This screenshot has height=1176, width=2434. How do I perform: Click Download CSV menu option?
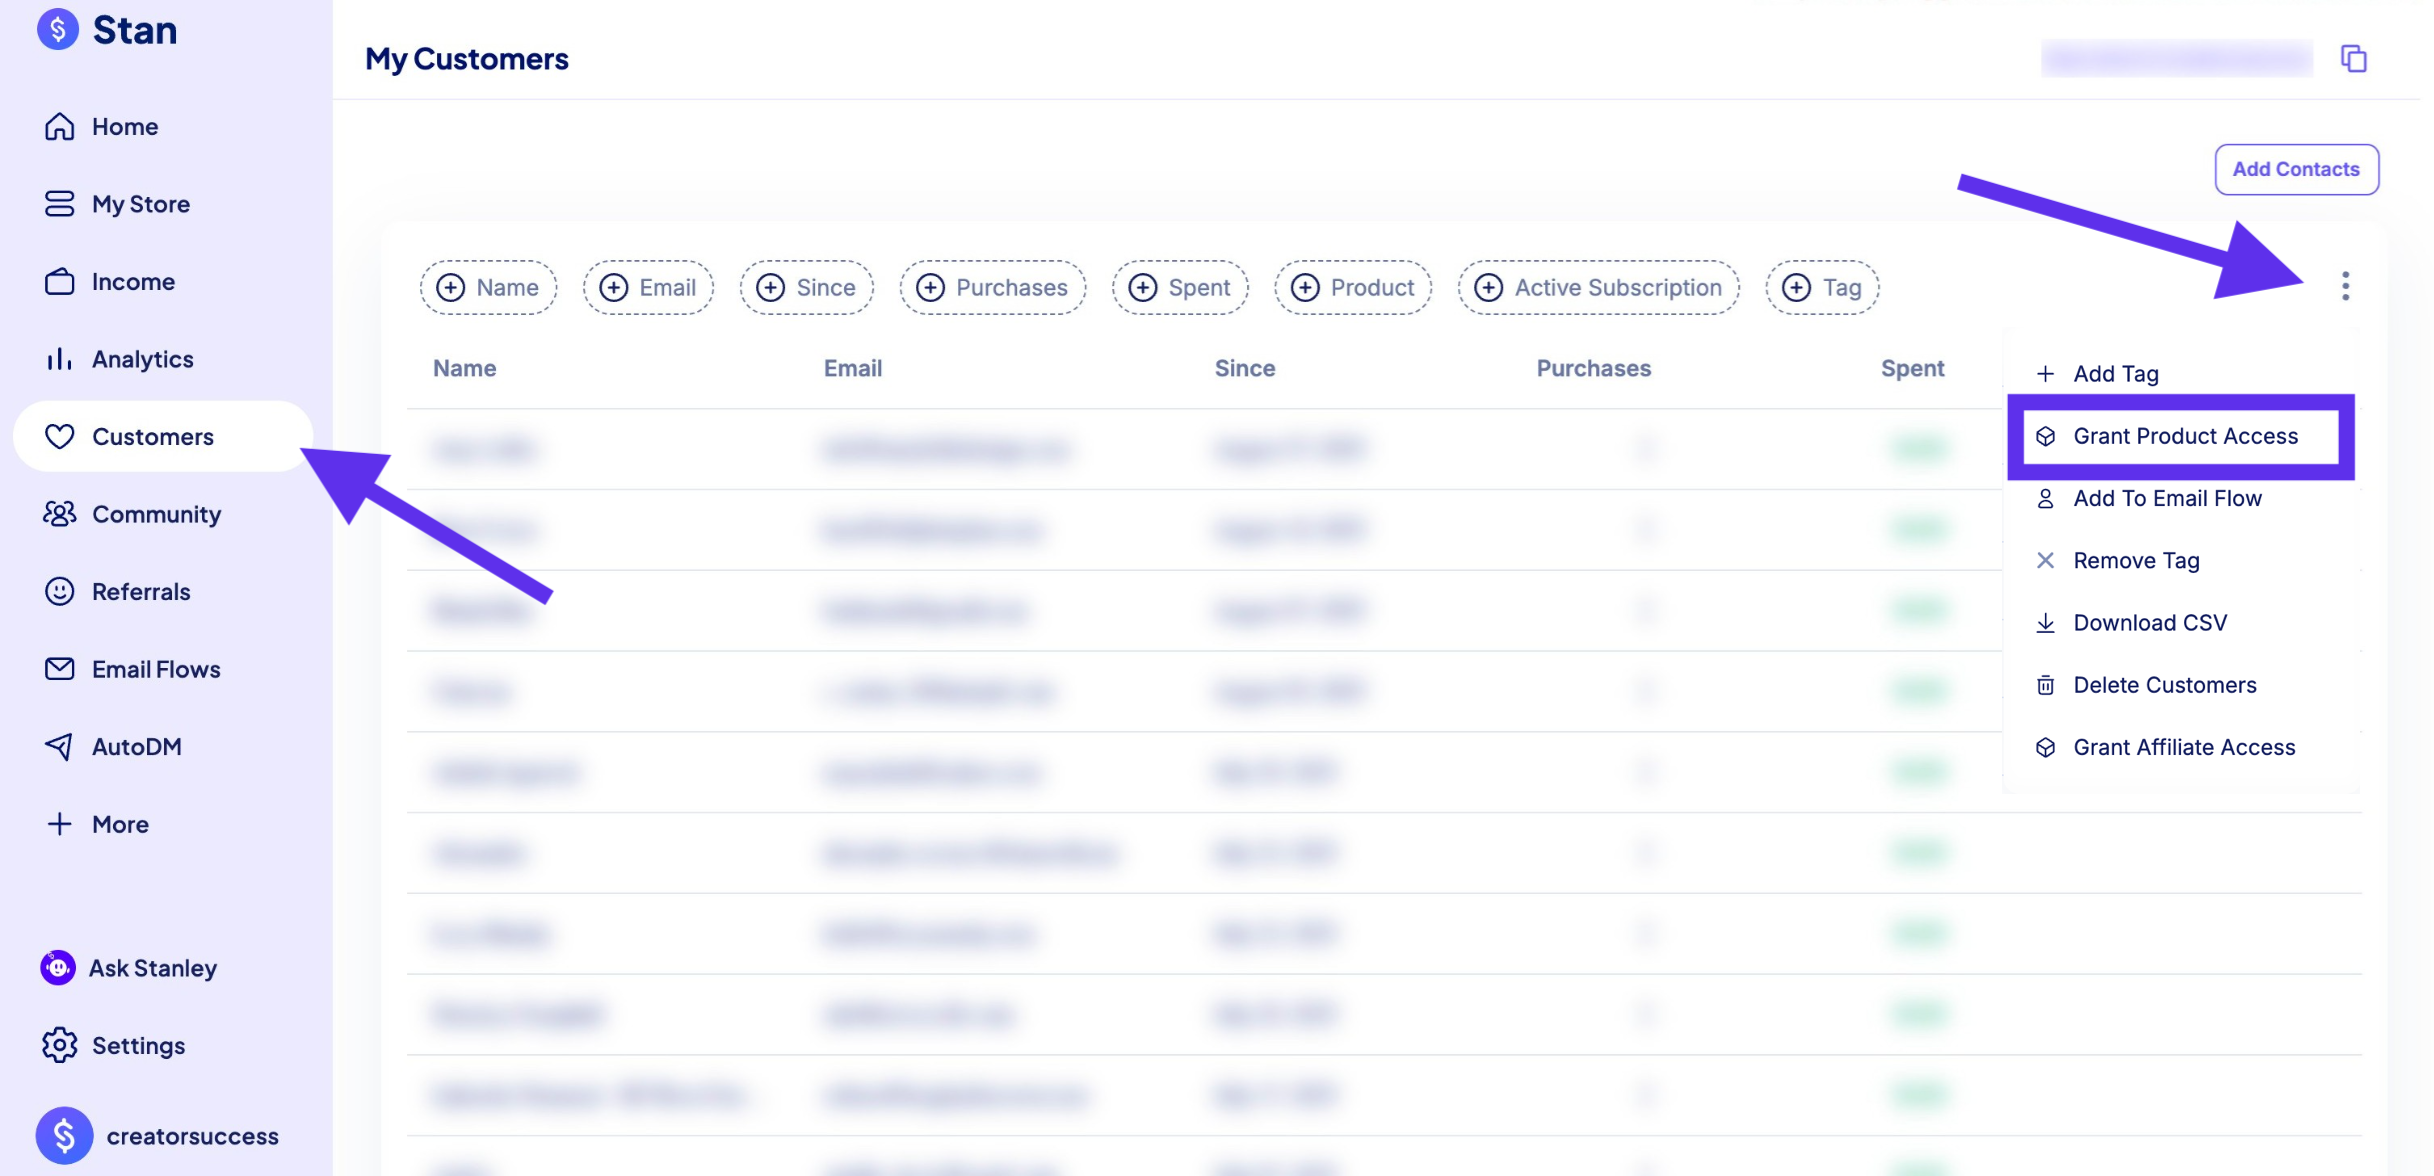(2131, 623)
